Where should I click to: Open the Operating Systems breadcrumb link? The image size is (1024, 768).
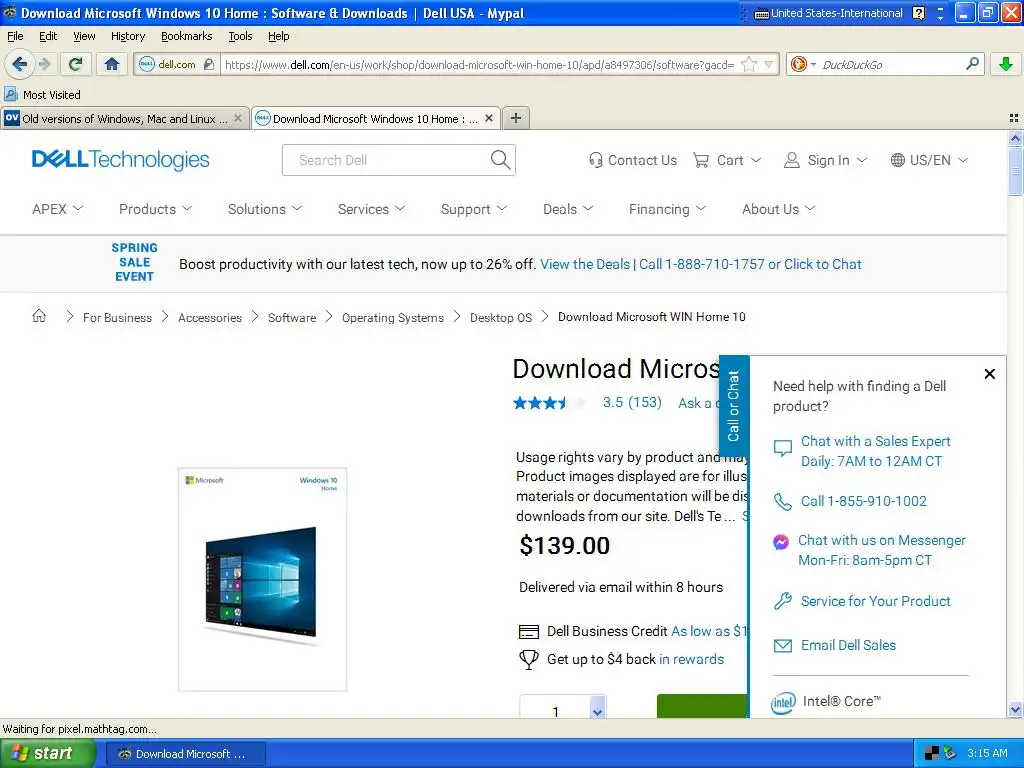pos(392,317)
